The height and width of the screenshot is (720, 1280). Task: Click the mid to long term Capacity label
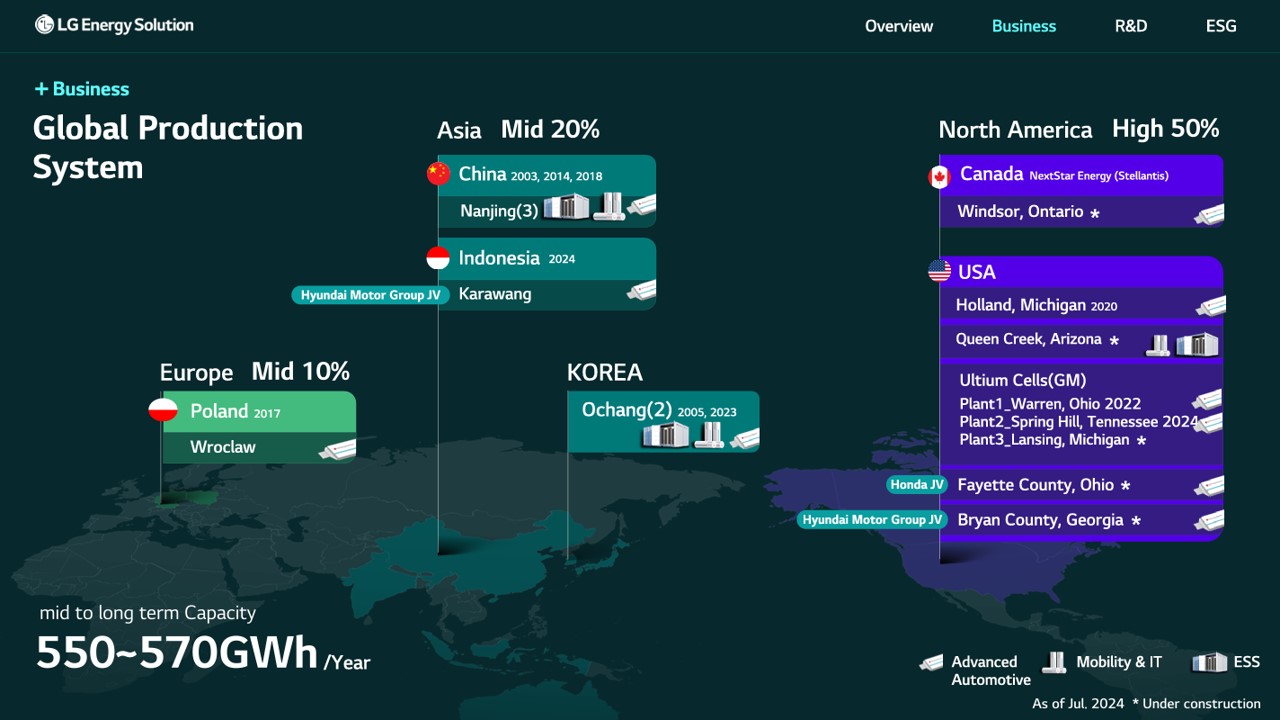[x=148, y=613]
